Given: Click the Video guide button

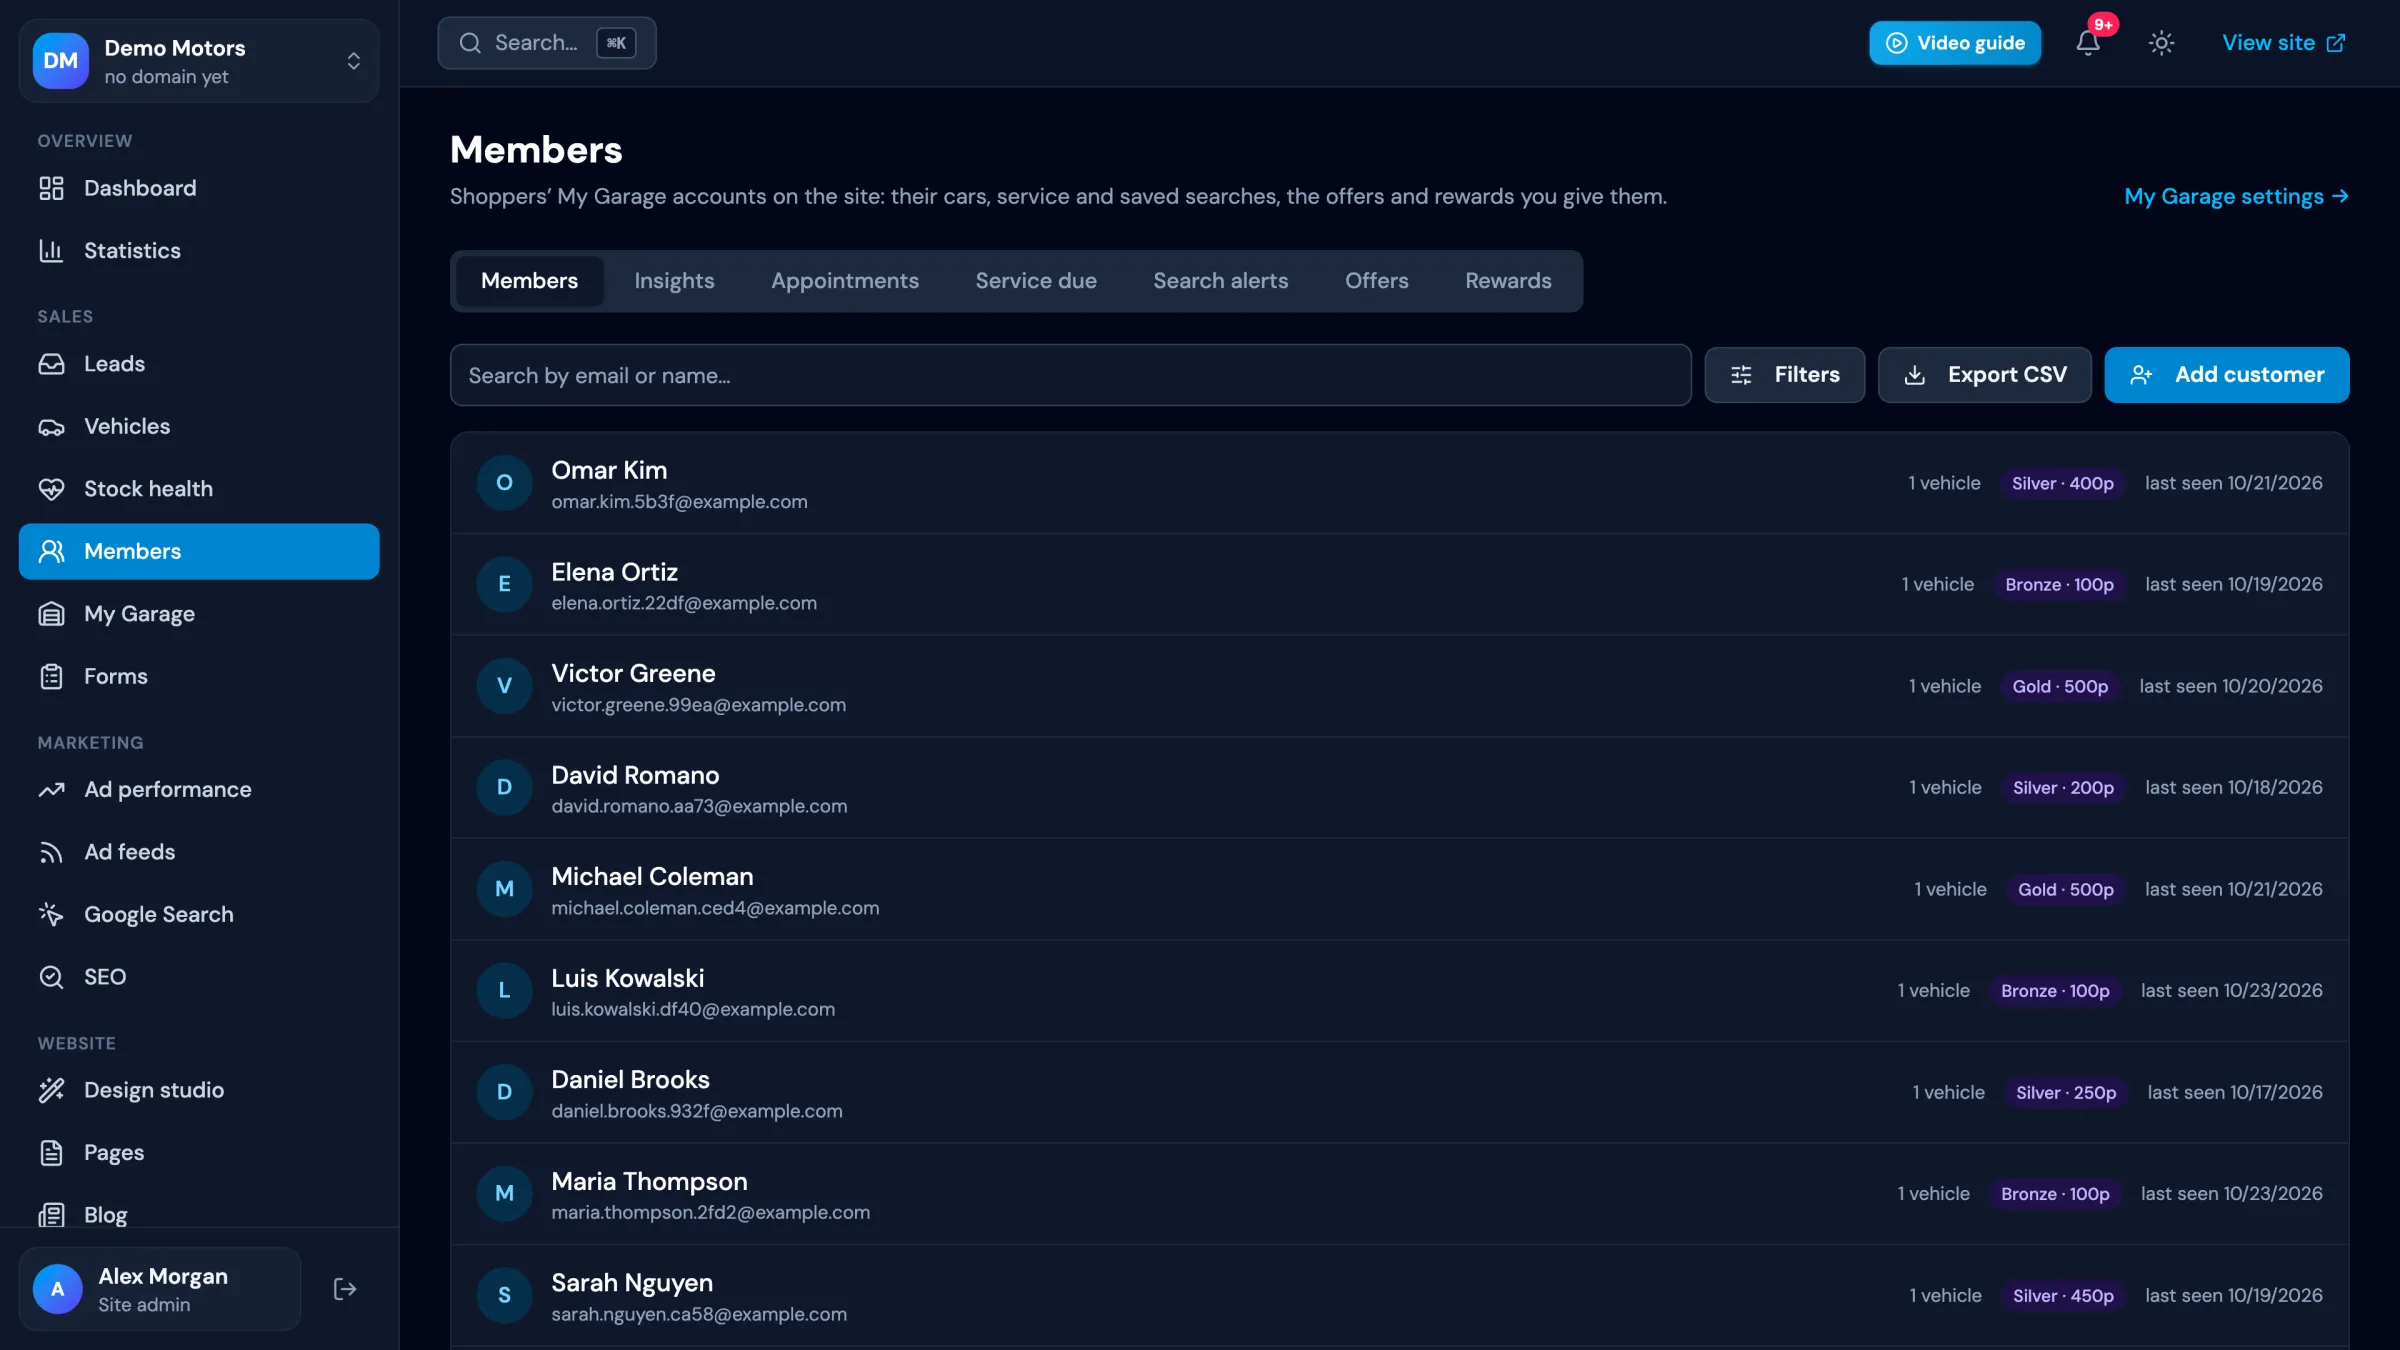Looking at the screenshot, I should (1955, 43).
